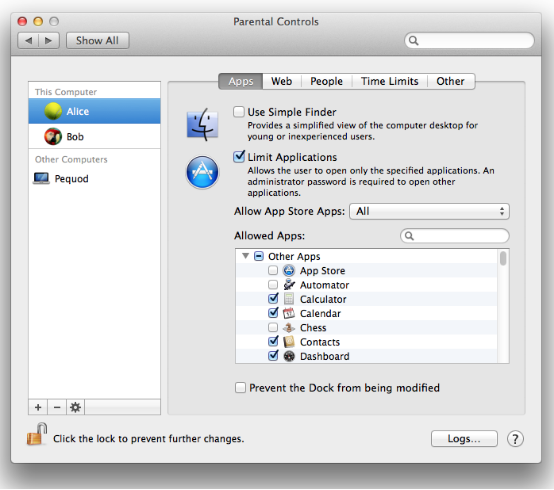Click the gear action icon under user list
This screenshot has width=554, height=490.
click(75, 407)
